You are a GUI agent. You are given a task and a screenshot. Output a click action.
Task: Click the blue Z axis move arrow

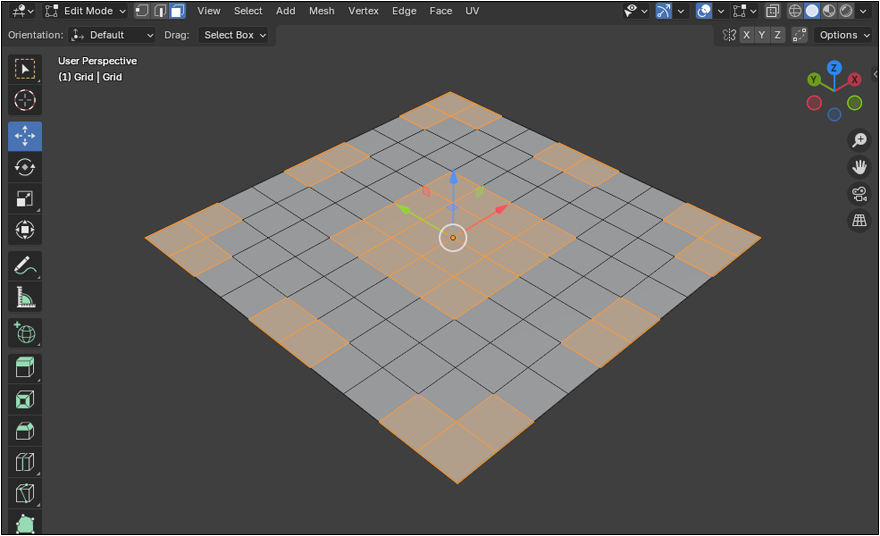click(x=453, y=177)
